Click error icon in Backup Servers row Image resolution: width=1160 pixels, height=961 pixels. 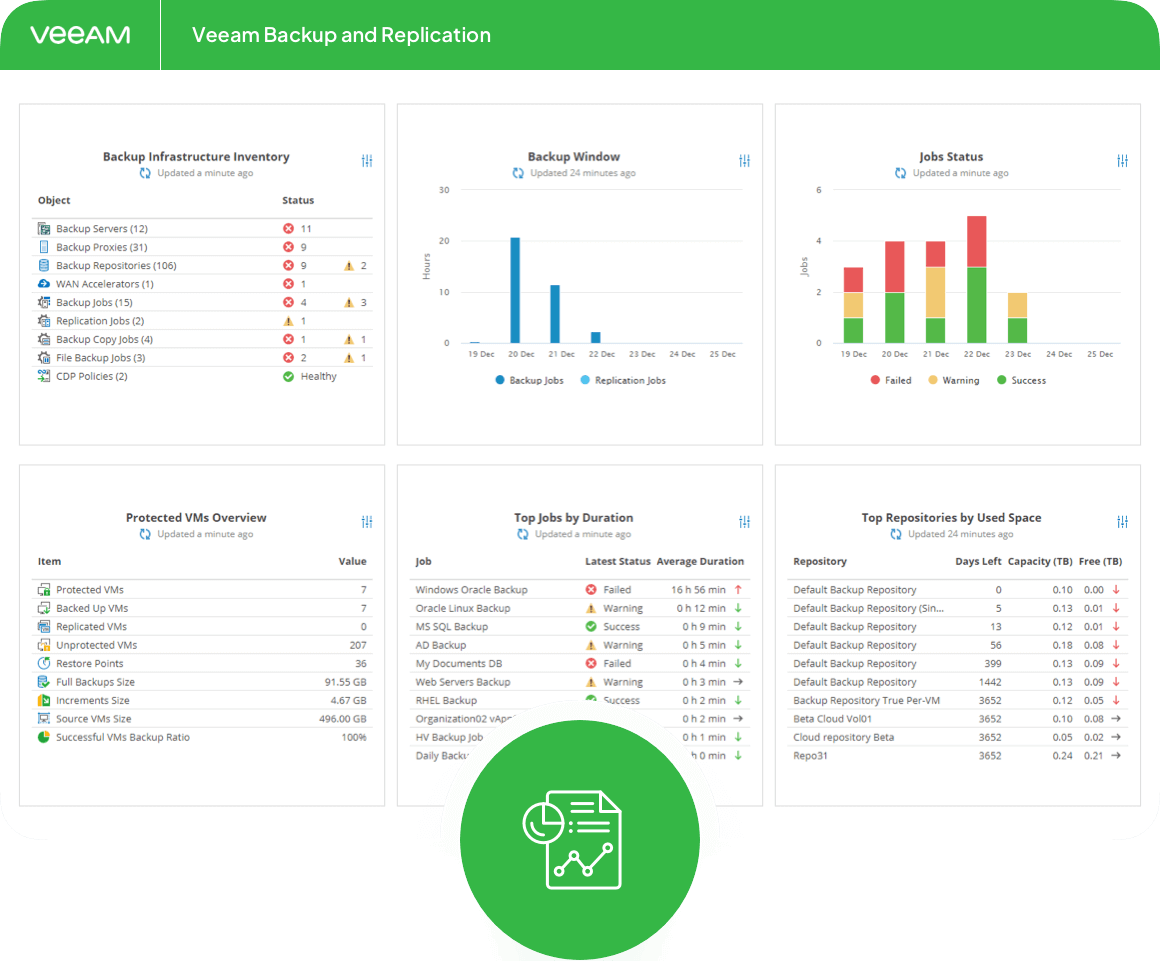289,229
